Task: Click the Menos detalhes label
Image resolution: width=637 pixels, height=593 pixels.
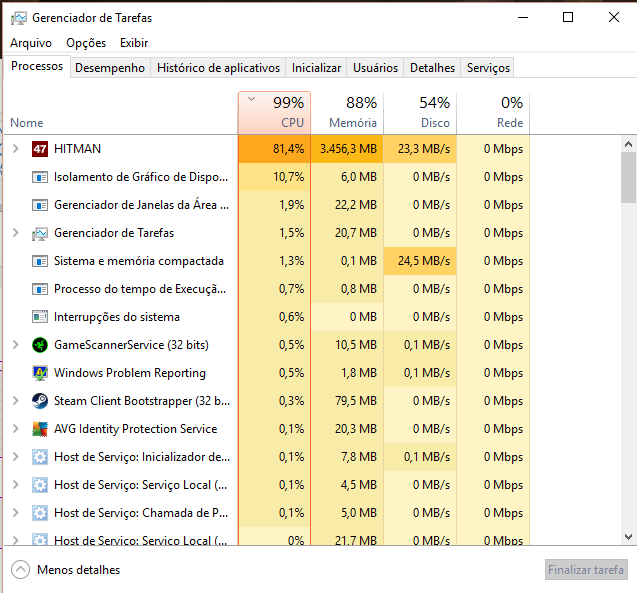Action: point(78,570)
